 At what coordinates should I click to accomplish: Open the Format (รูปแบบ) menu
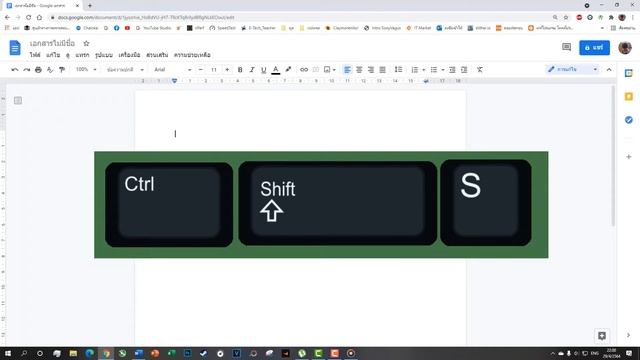[104, 55]
